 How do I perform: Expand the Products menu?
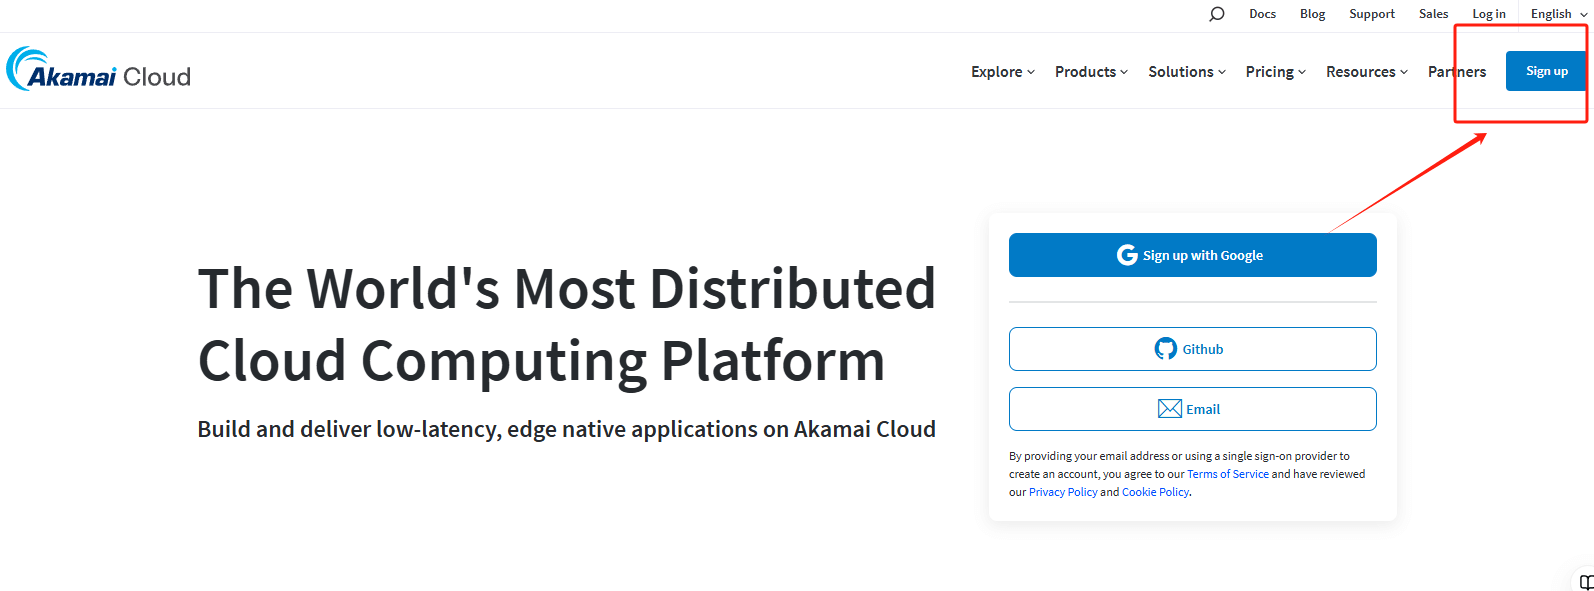coord(1091,72)
